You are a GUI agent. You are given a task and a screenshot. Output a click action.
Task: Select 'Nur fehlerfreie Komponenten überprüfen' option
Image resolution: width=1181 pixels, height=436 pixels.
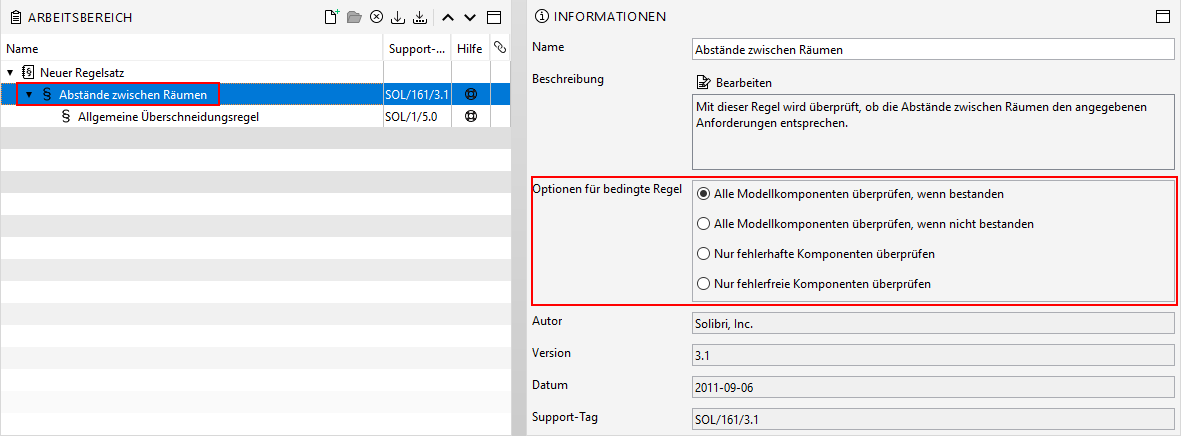click(x=815, y=284)
